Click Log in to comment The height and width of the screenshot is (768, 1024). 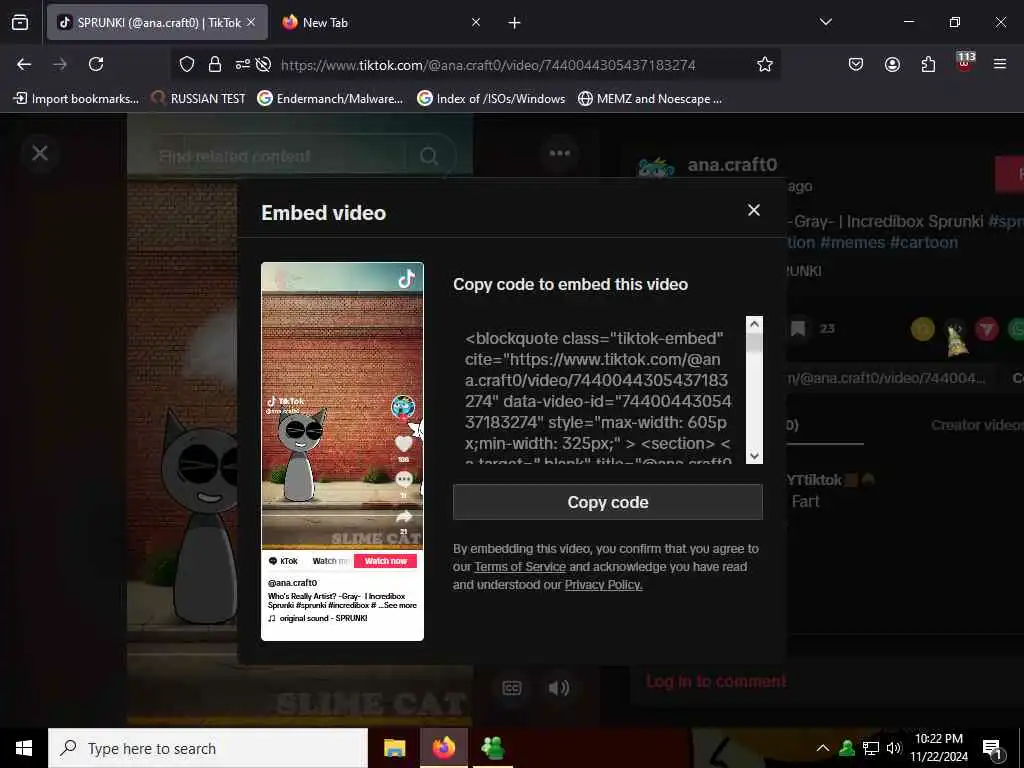click(x=716, y=681)
